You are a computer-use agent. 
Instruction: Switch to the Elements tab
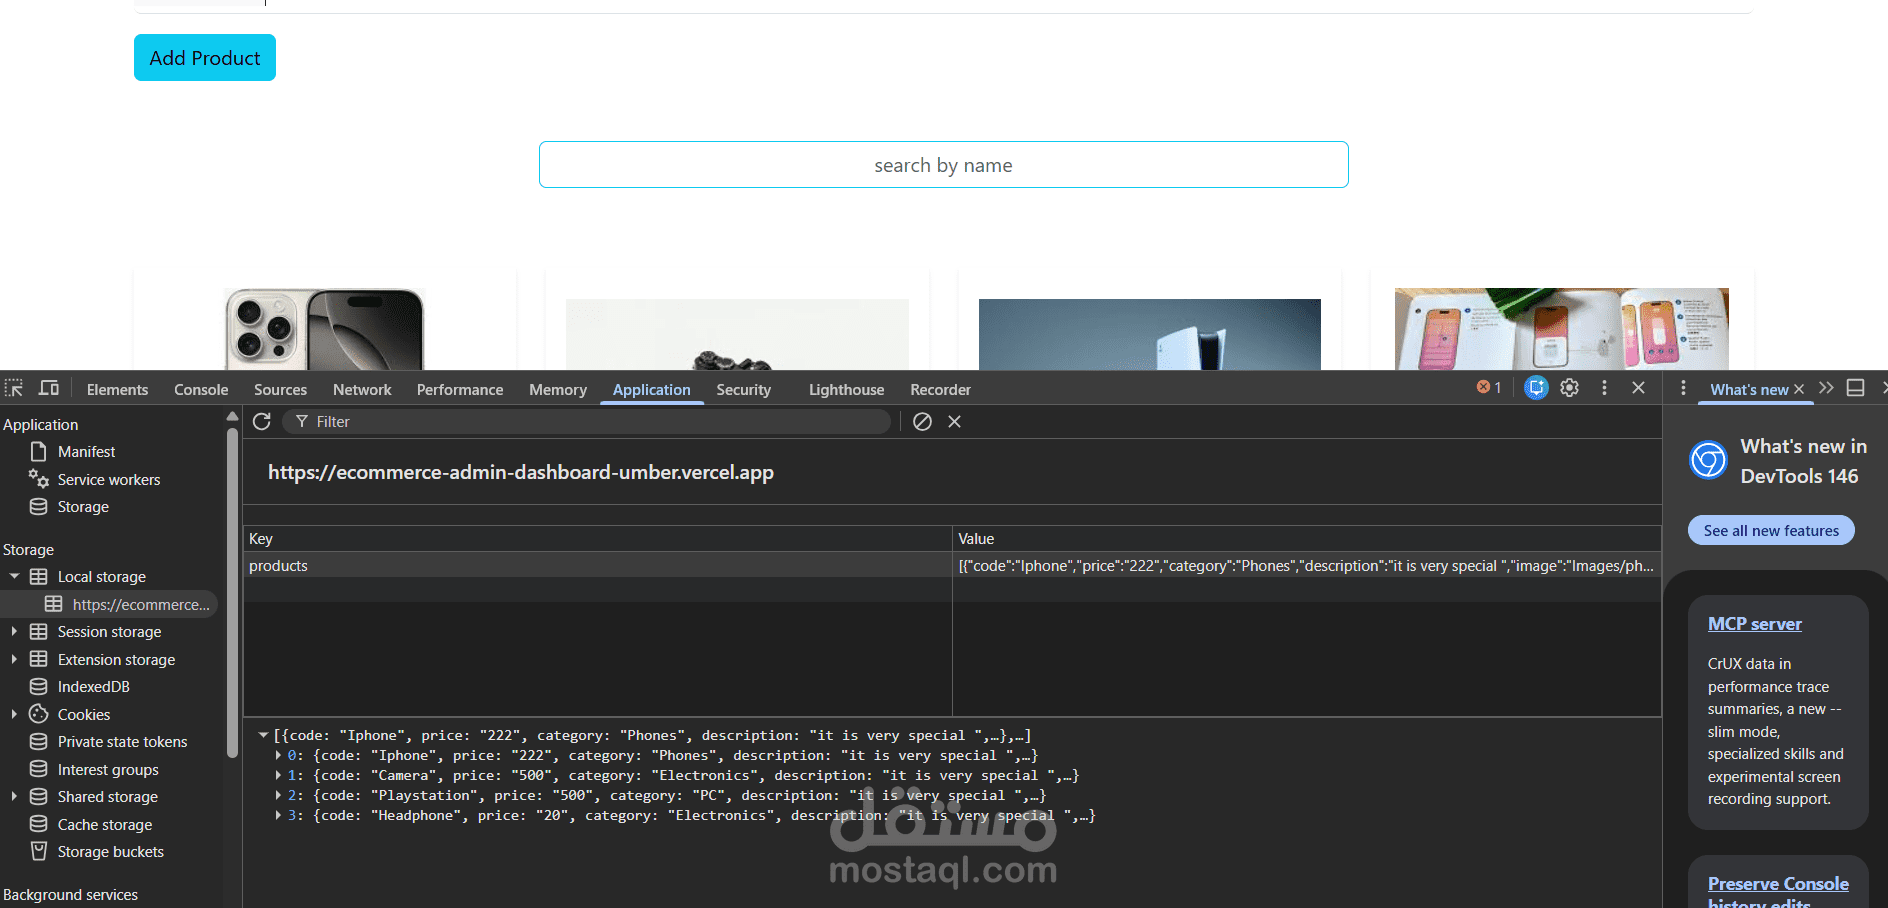point(117,390)
